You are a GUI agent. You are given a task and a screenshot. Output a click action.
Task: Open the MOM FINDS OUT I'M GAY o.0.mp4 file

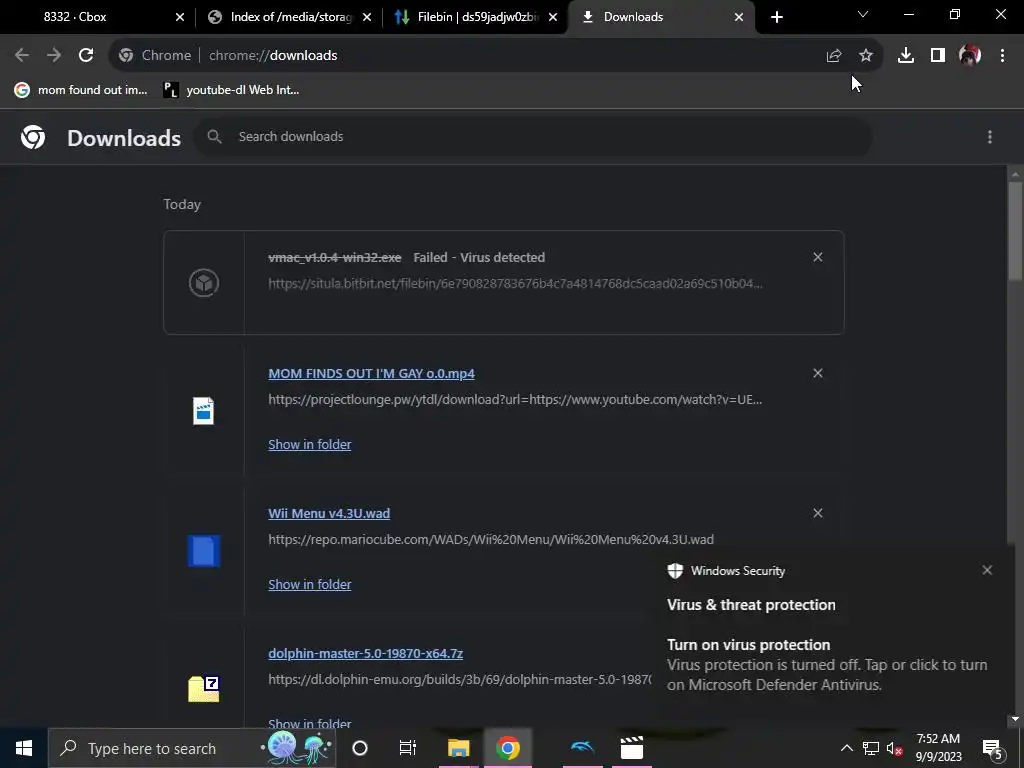(372, 374)
